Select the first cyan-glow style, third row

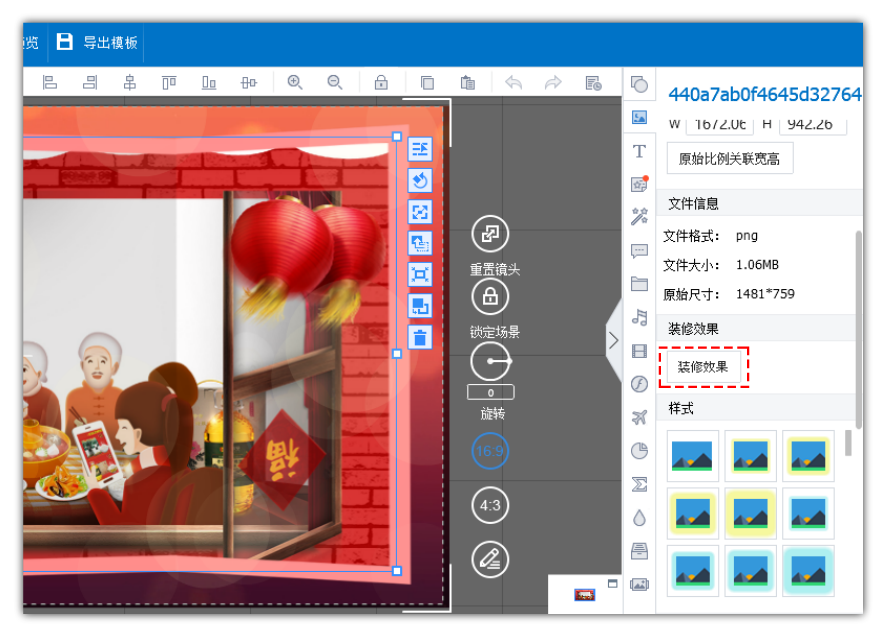pos(692,572)
